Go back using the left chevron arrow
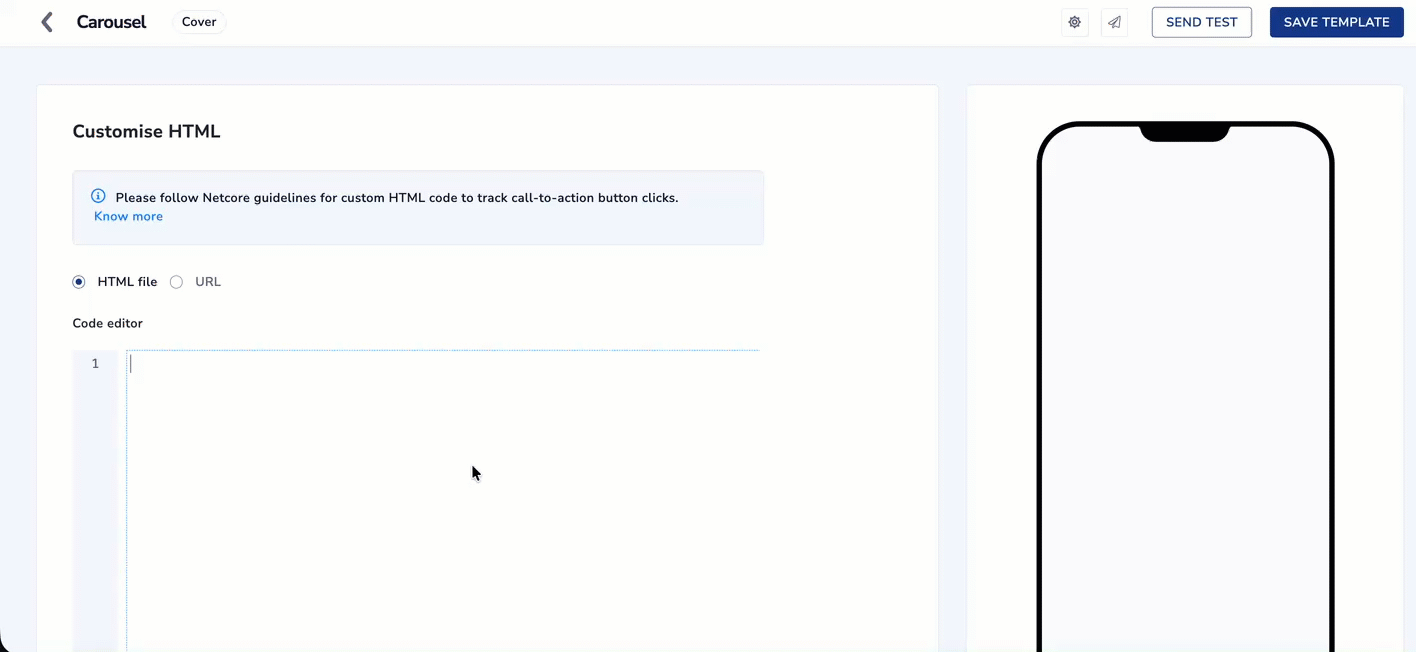 (x=46, y=22)
